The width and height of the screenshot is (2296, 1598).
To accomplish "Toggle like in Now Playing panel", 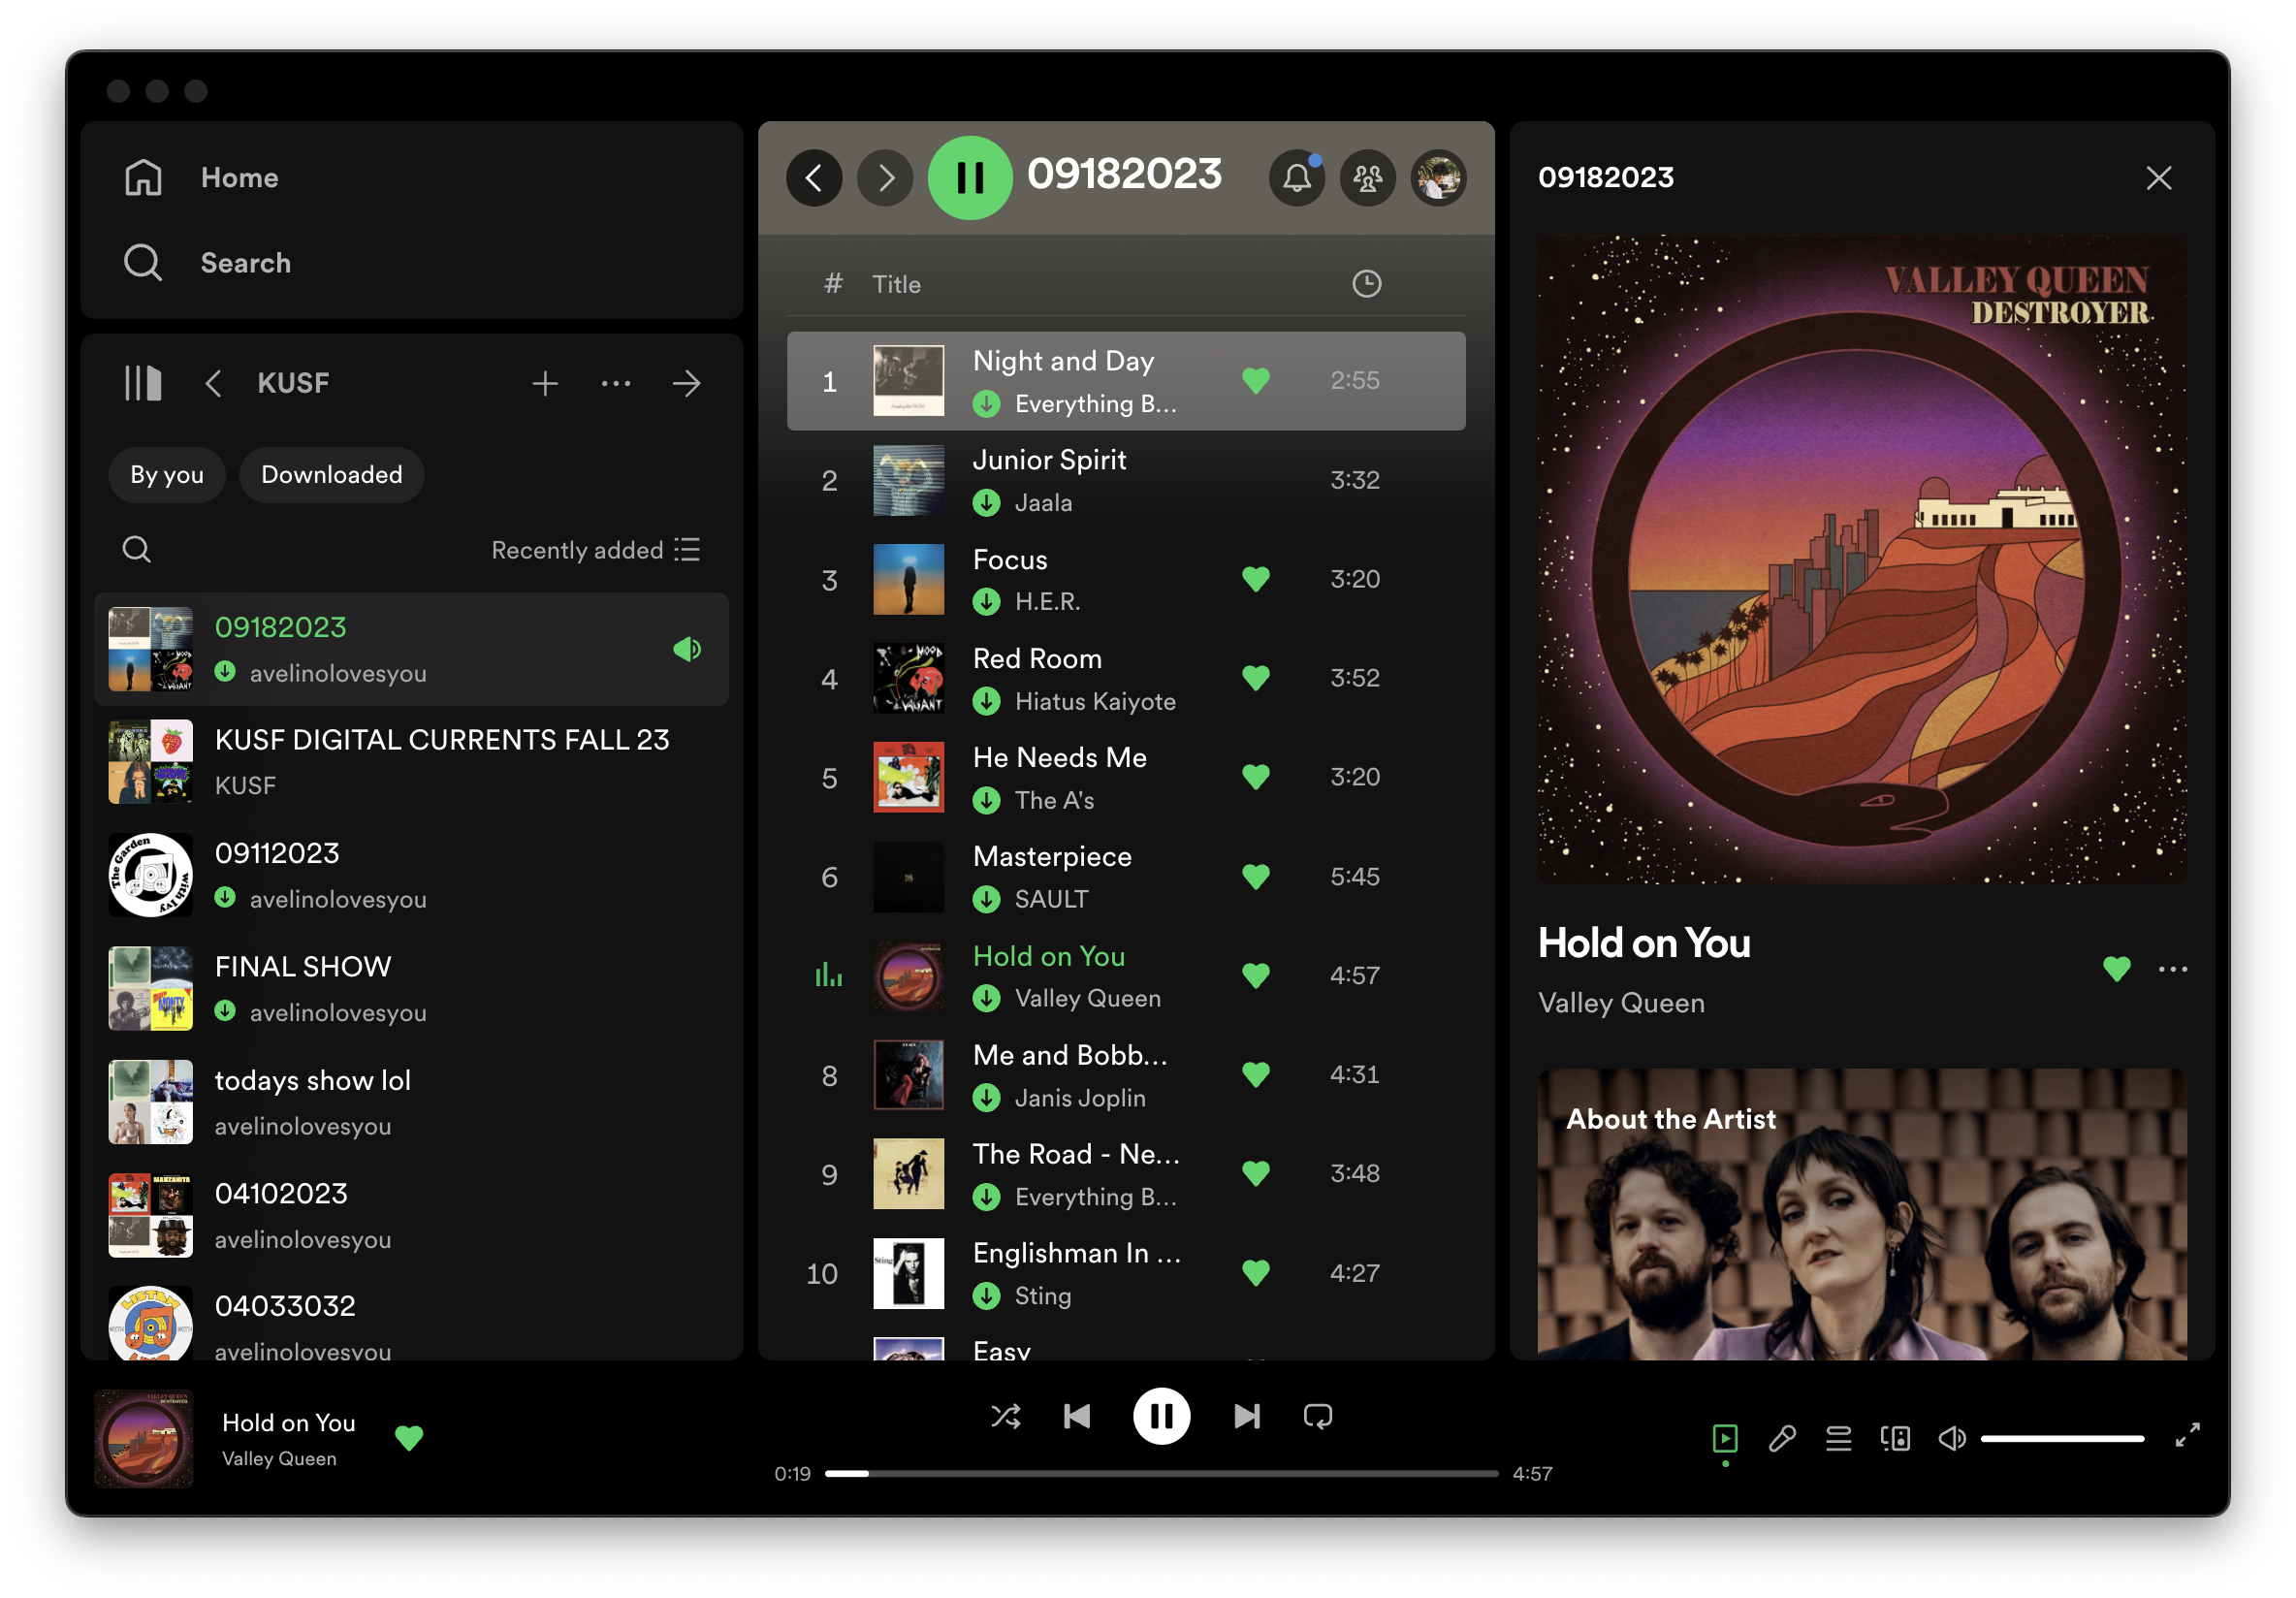I will click(2117, 969).
